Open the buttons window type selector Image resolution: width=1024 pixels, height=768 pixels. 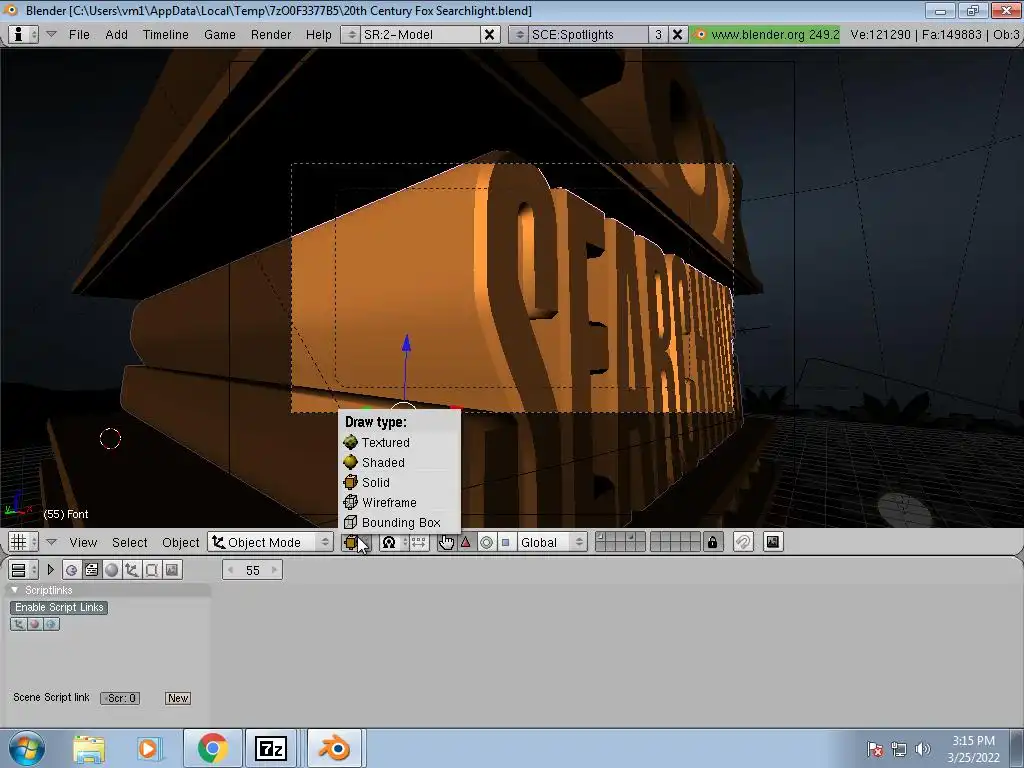[24, 570]
